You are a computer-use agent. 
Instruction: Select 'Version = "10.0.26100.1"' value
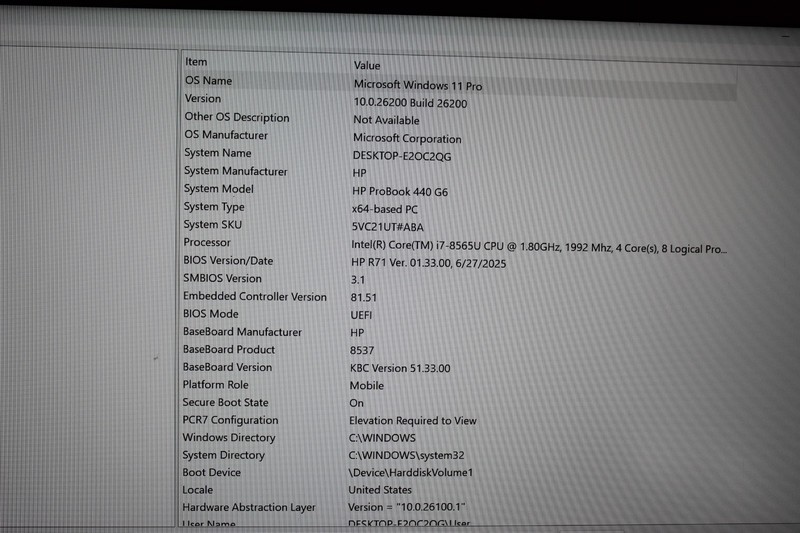click(x=406, y=507)
